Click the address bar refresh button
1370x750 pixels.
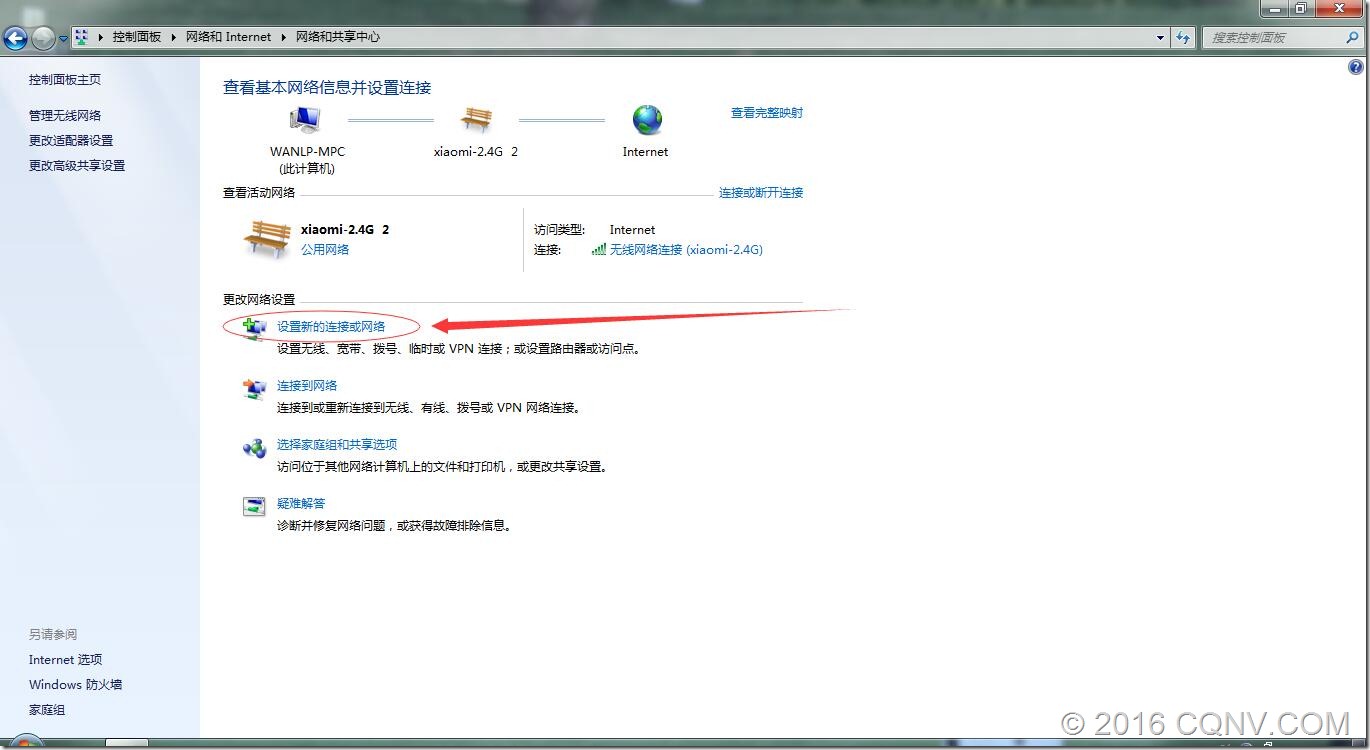click(1183, 37)
